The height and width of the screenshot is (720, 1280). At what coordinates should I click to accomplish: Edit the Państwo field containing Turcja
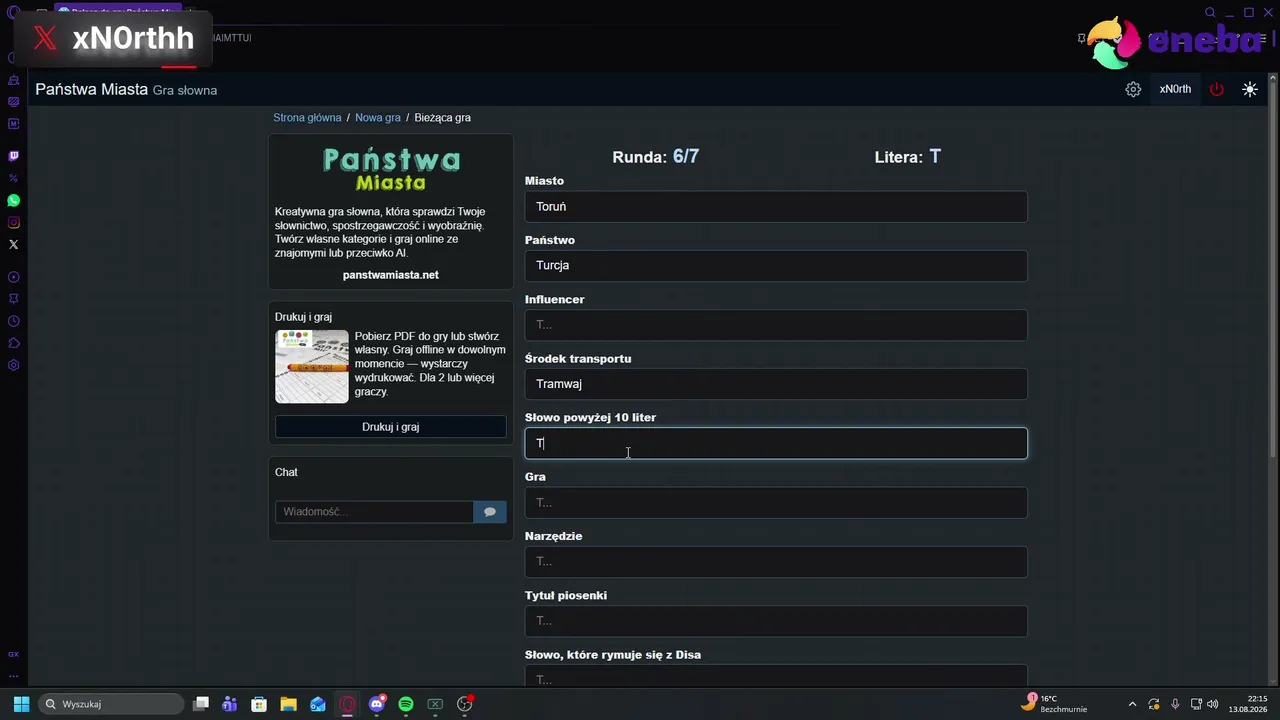pyautogui.click(x=776, y=266)
